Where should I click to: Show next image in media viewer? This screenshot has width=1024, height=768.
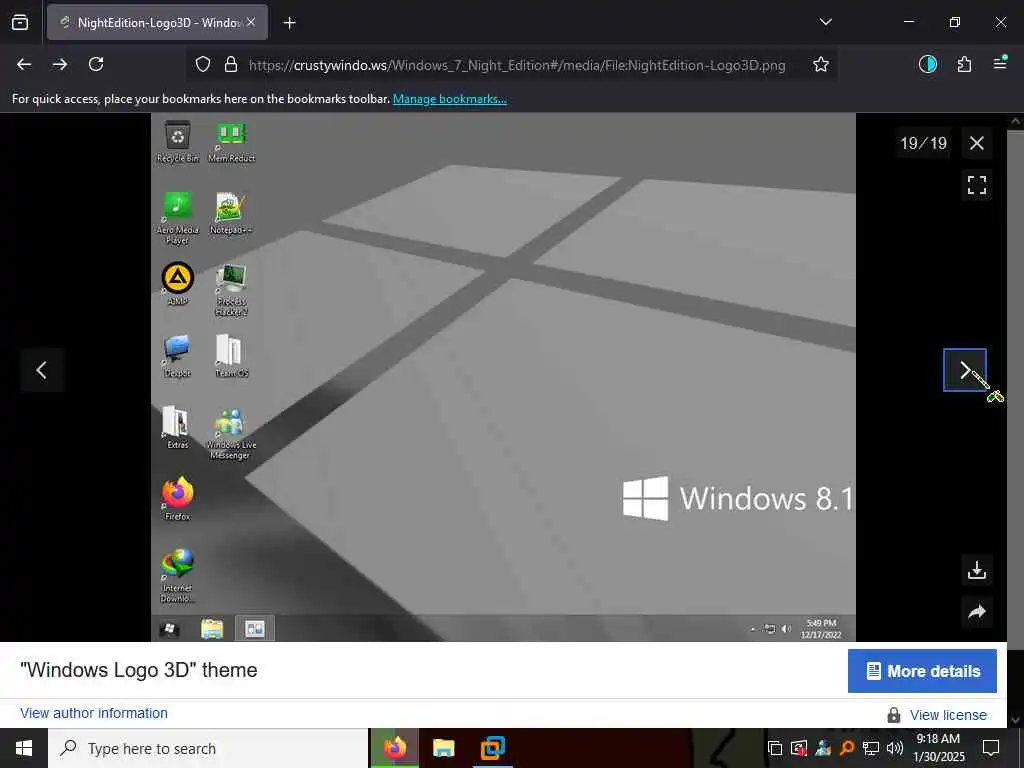(x=965, y=370)
